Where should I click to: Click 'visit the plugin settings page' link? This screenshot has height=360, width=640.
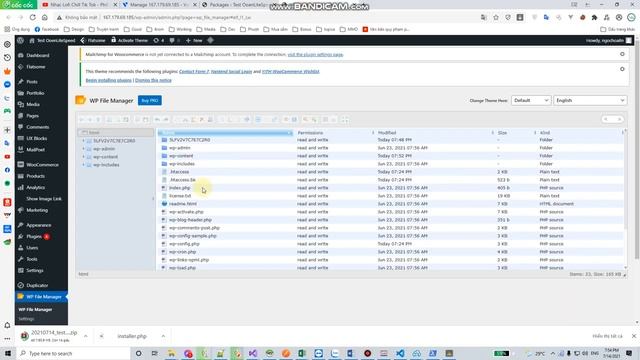click(315, 55)
